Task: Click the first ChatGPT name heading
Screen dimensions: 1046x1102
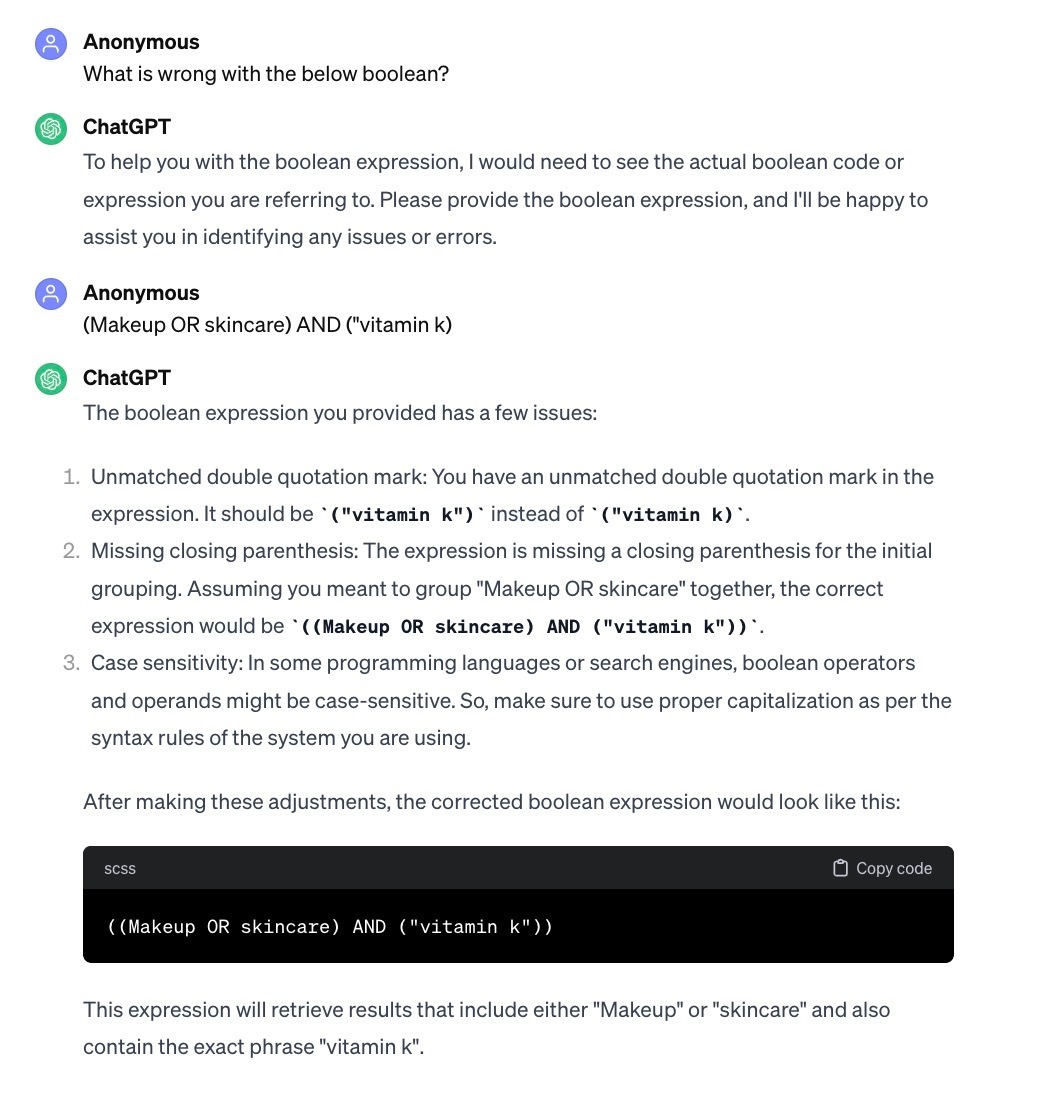Action: click(127, 127)
